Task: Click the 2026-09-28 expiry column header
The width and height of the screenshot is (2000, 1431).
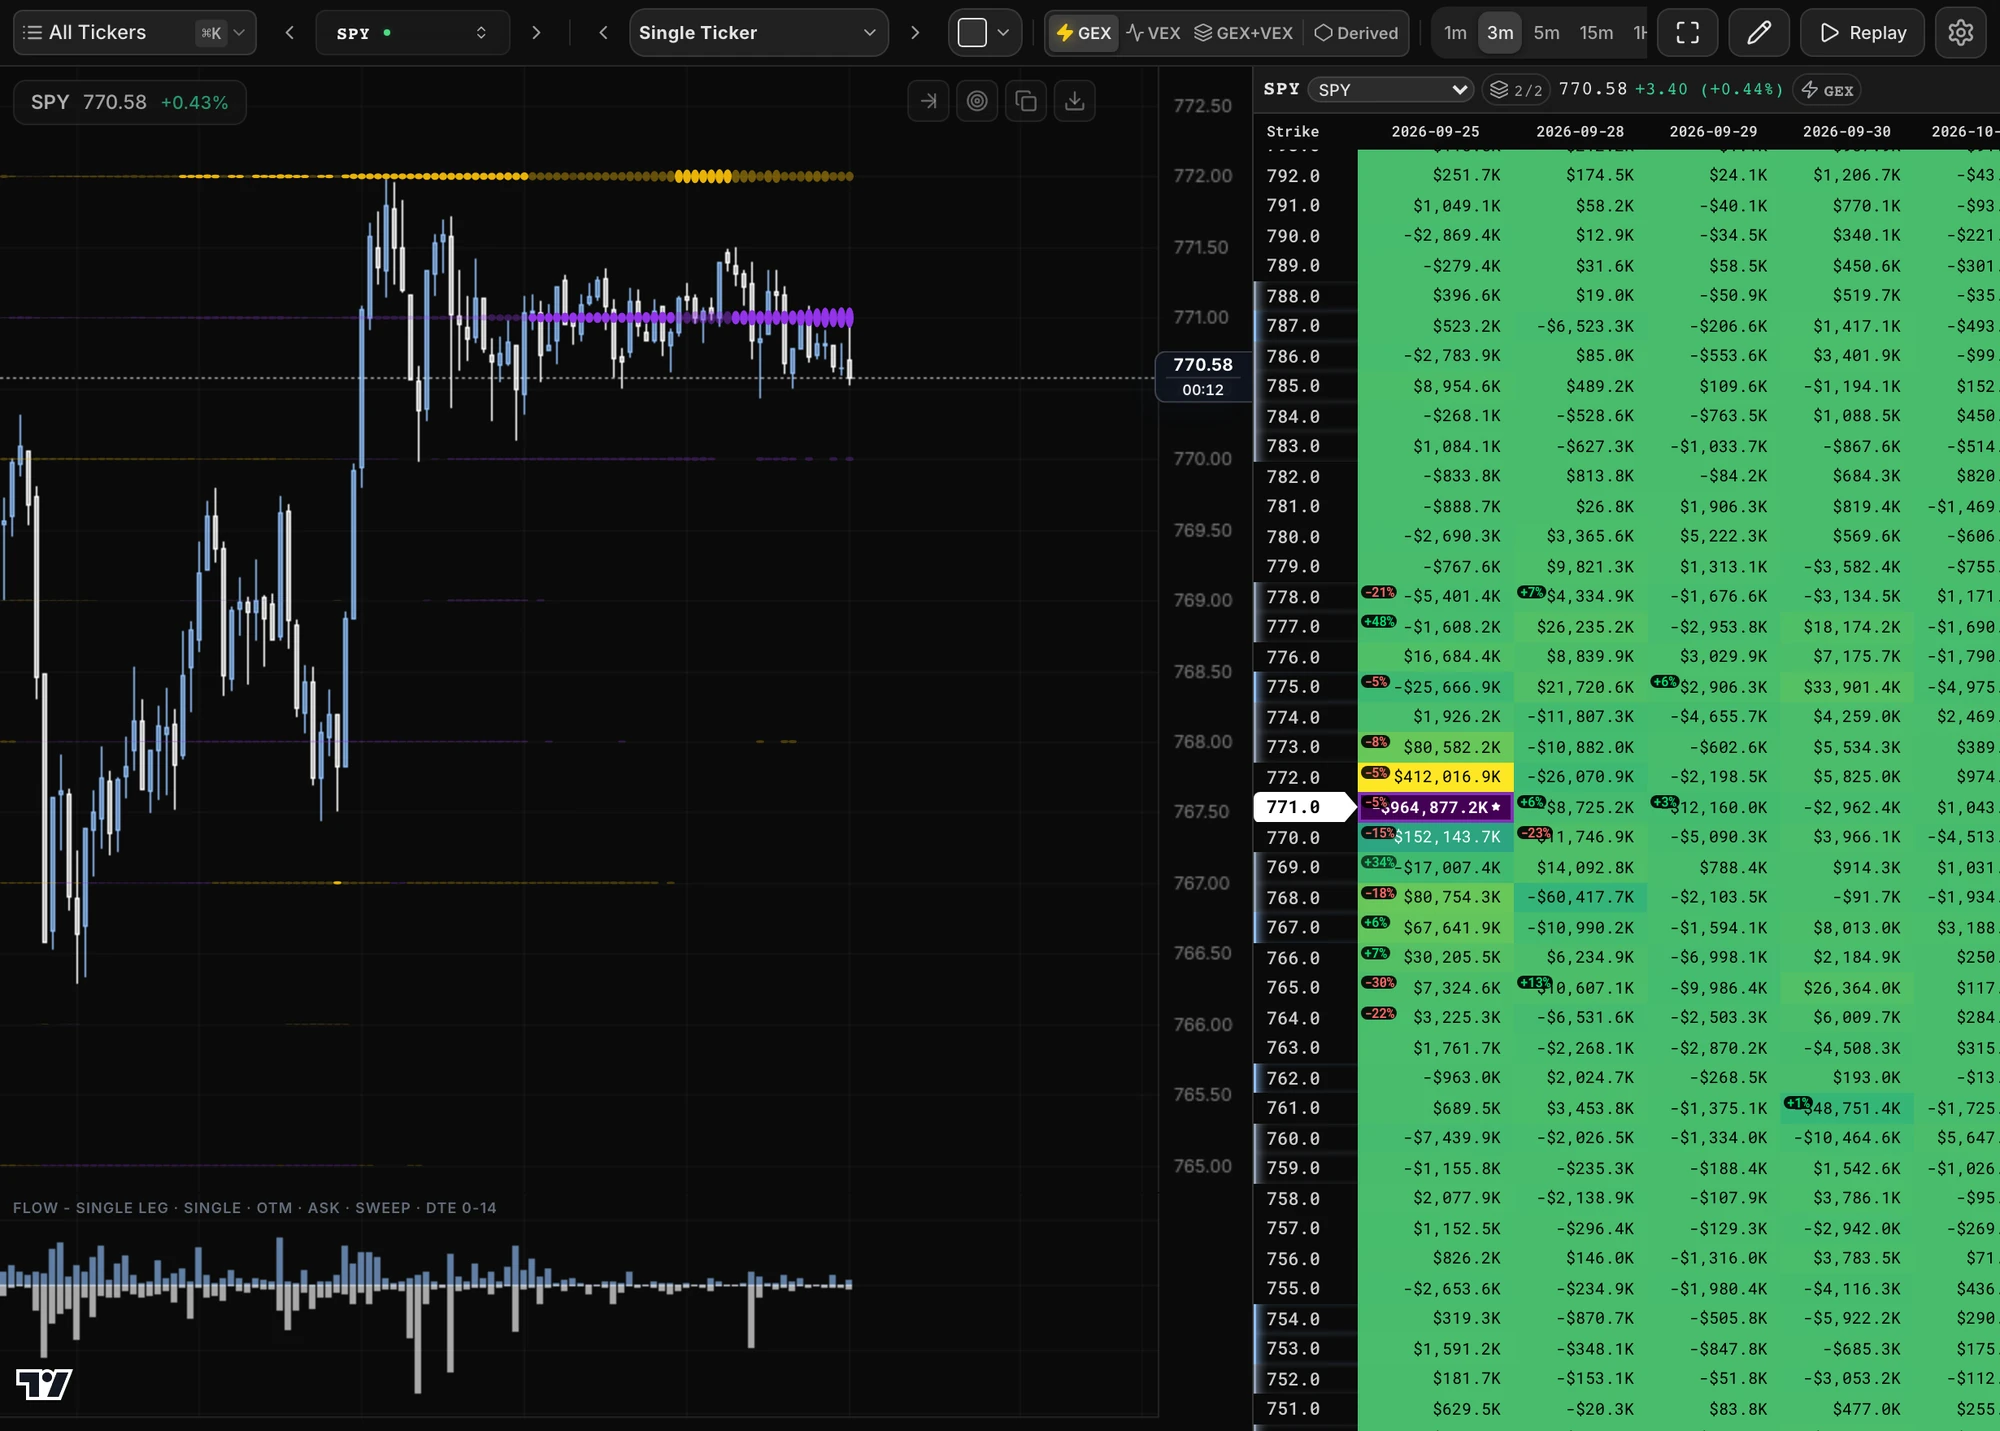Action: click(x=1580, y=131)
